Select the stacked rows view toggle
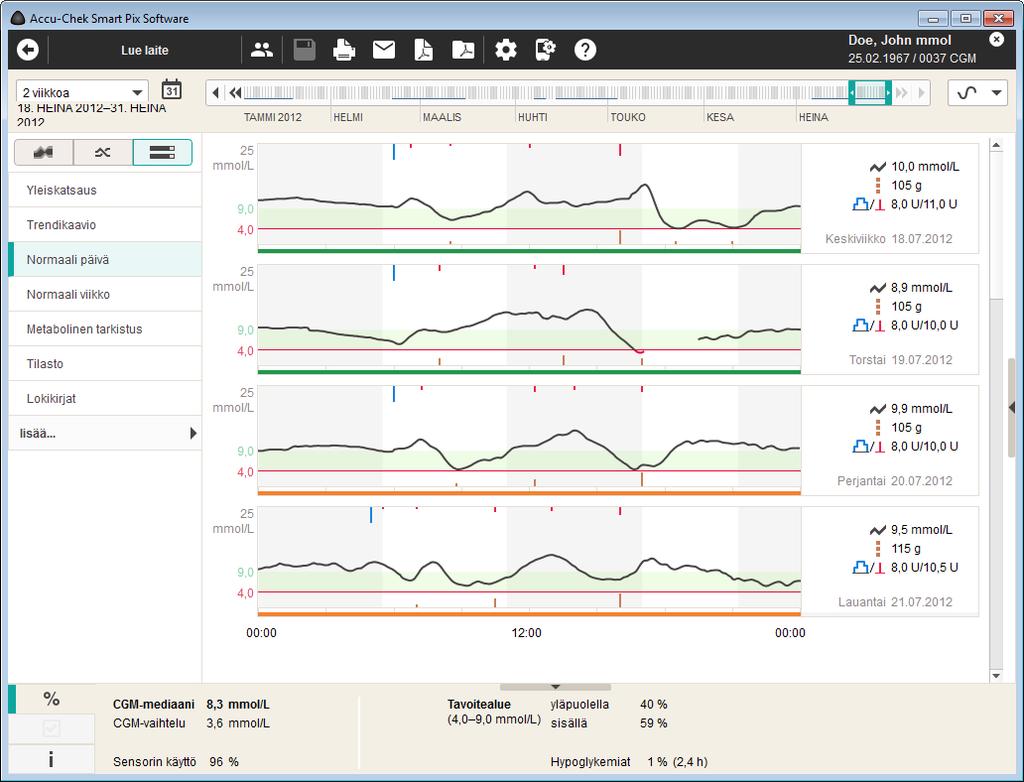The height and width of the screenshot is (782, 1024). [x=163, y=152]
